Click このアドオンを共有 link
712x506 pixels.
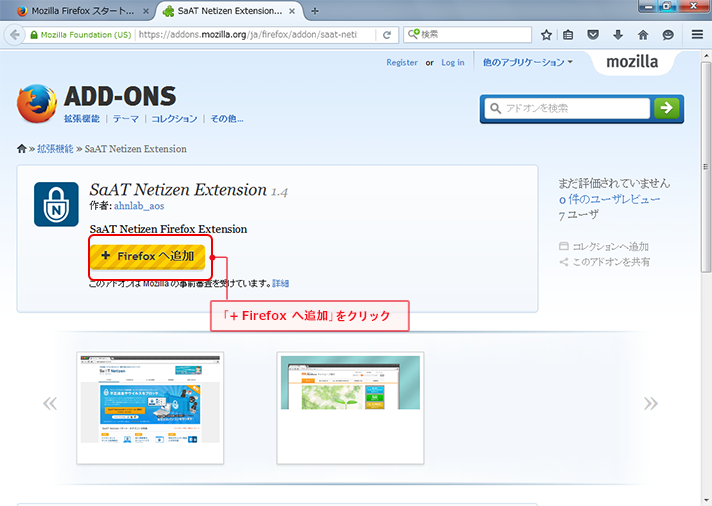611,262
